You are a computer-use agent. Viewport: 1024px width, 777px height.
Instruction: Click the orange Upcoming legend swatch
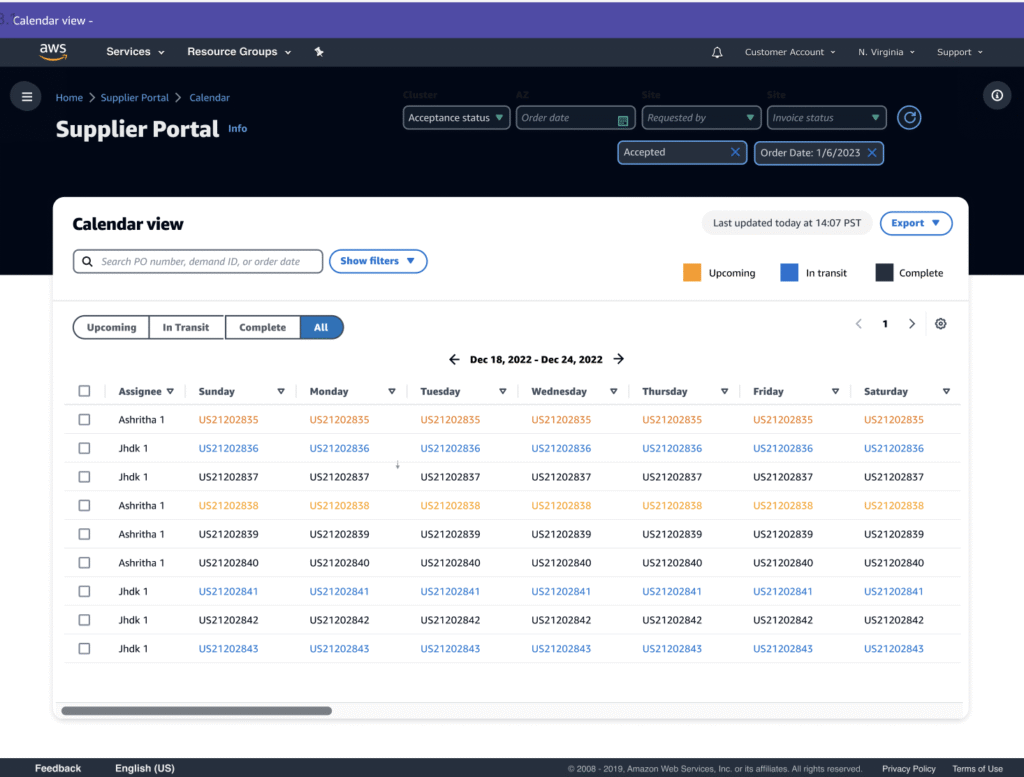click(x=692, y=272)
